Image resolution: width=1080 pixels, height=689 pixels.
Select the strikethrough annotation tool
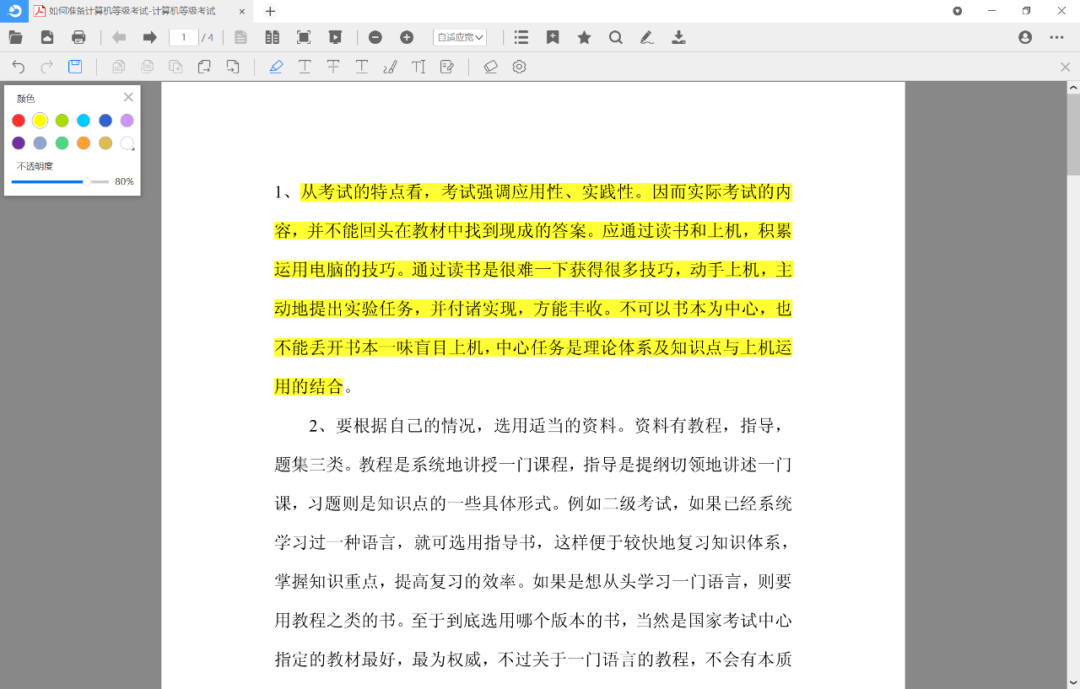click(x=333, y=67)
